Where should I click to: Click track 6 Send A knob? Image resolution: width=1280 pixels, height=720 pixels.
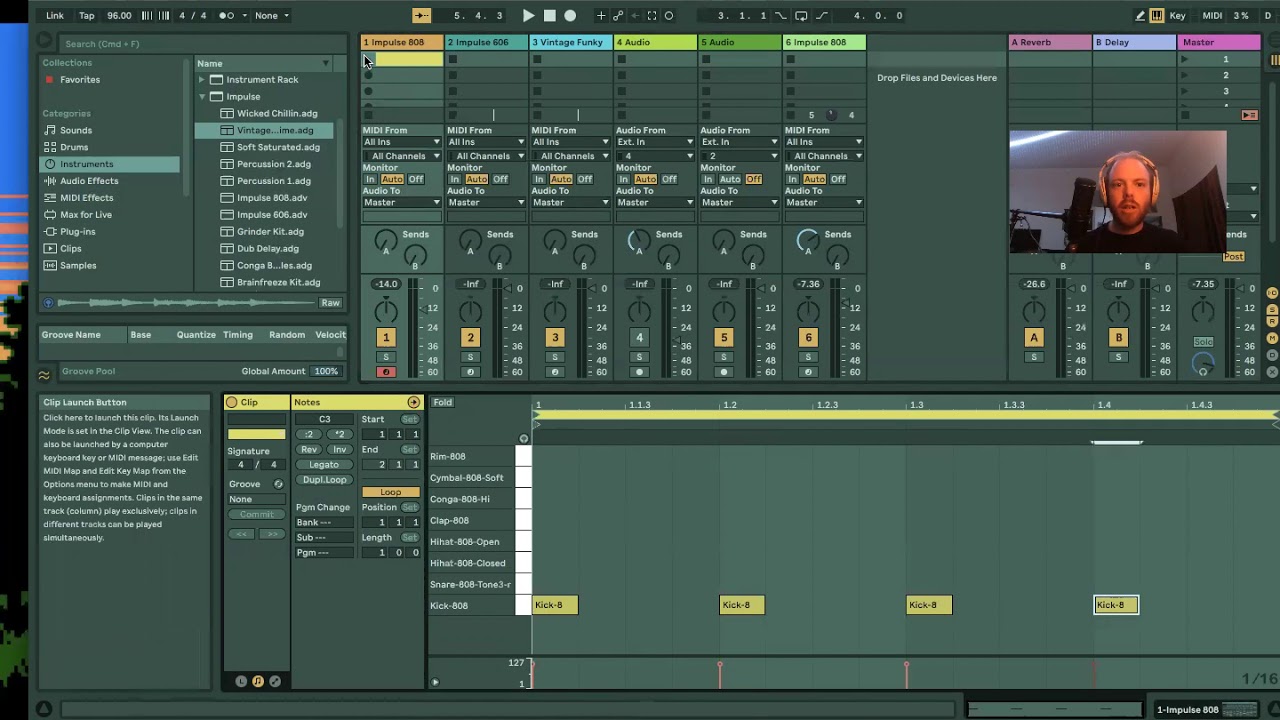tap(807, 241)
